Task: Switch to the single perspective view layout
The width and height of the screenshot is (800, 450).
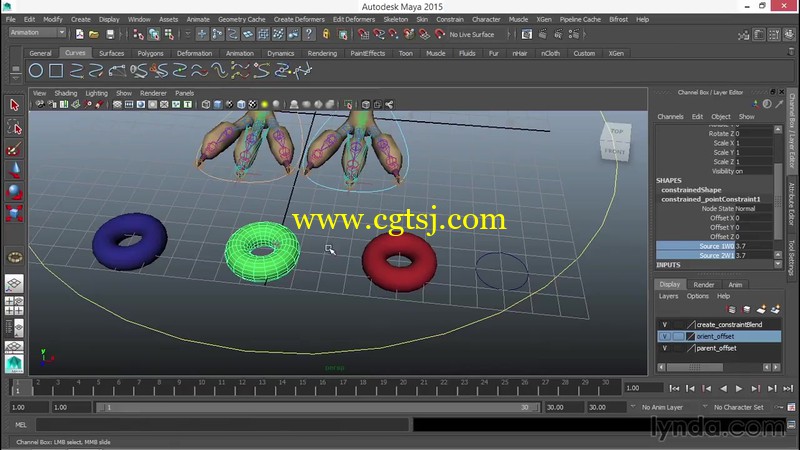Action: (x=14, y=284)
